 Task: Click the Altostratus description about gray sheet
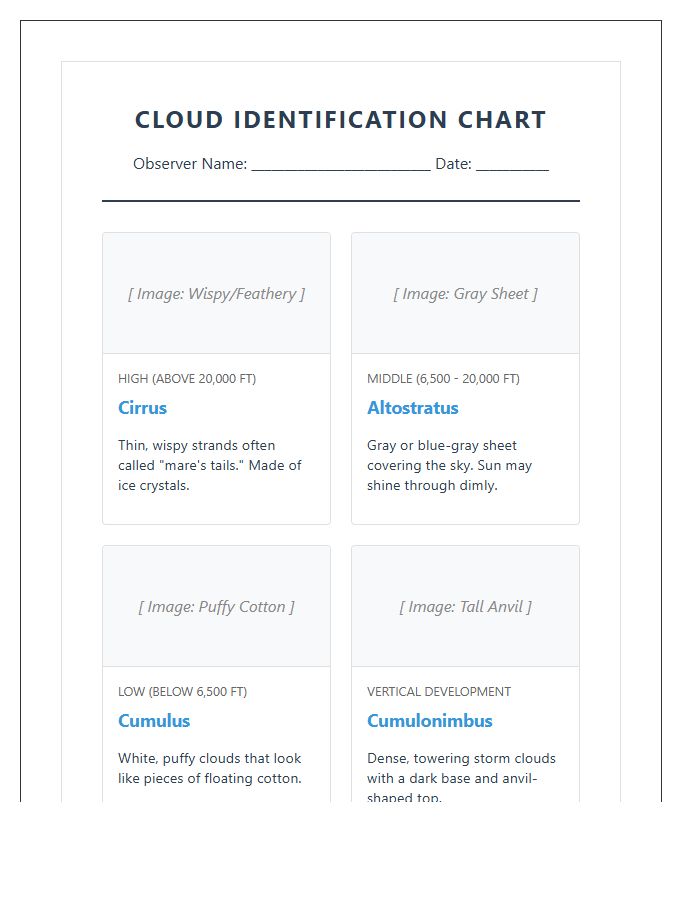449,465
